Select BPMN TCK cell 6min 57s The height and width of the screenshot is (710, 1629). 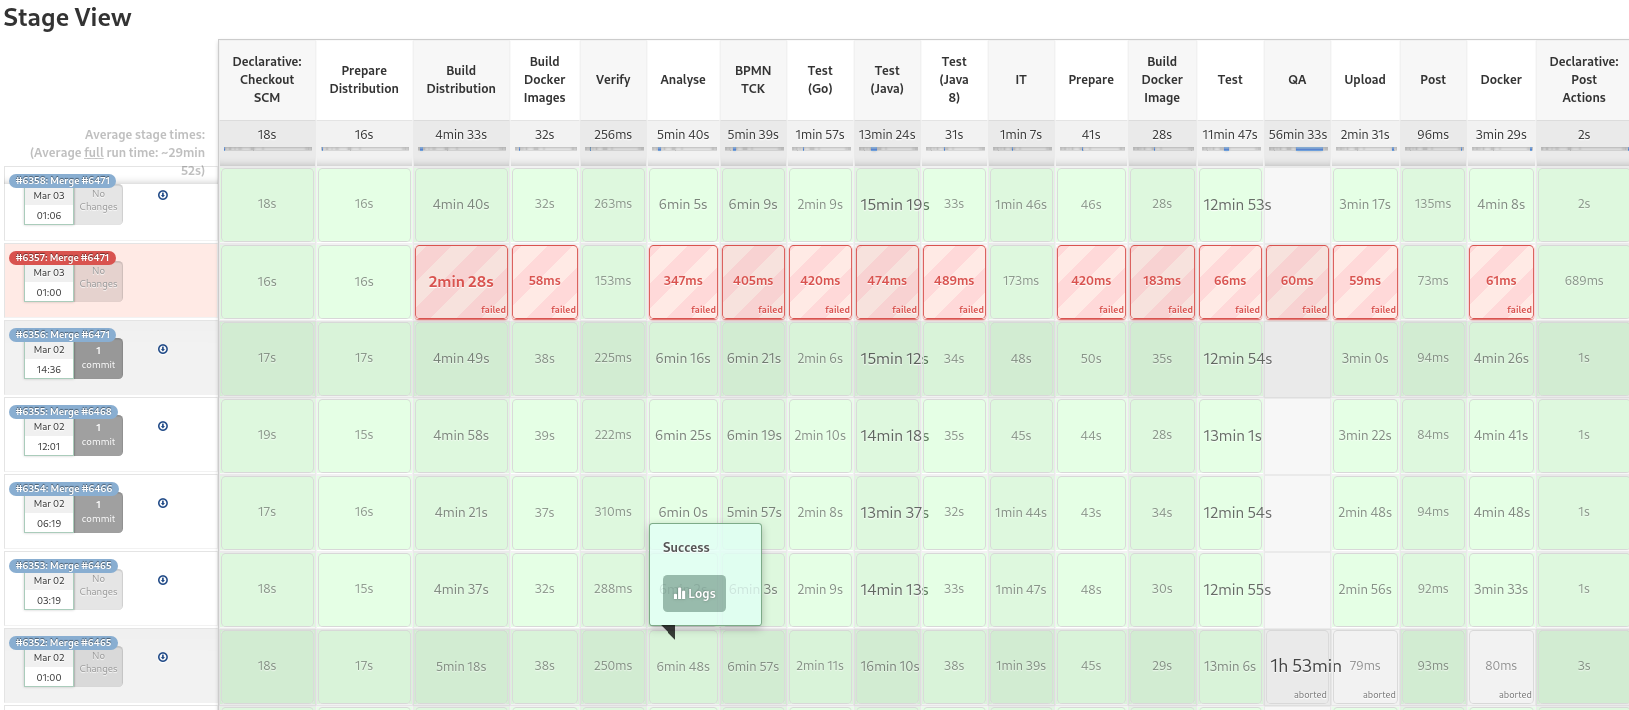(753, 667)
